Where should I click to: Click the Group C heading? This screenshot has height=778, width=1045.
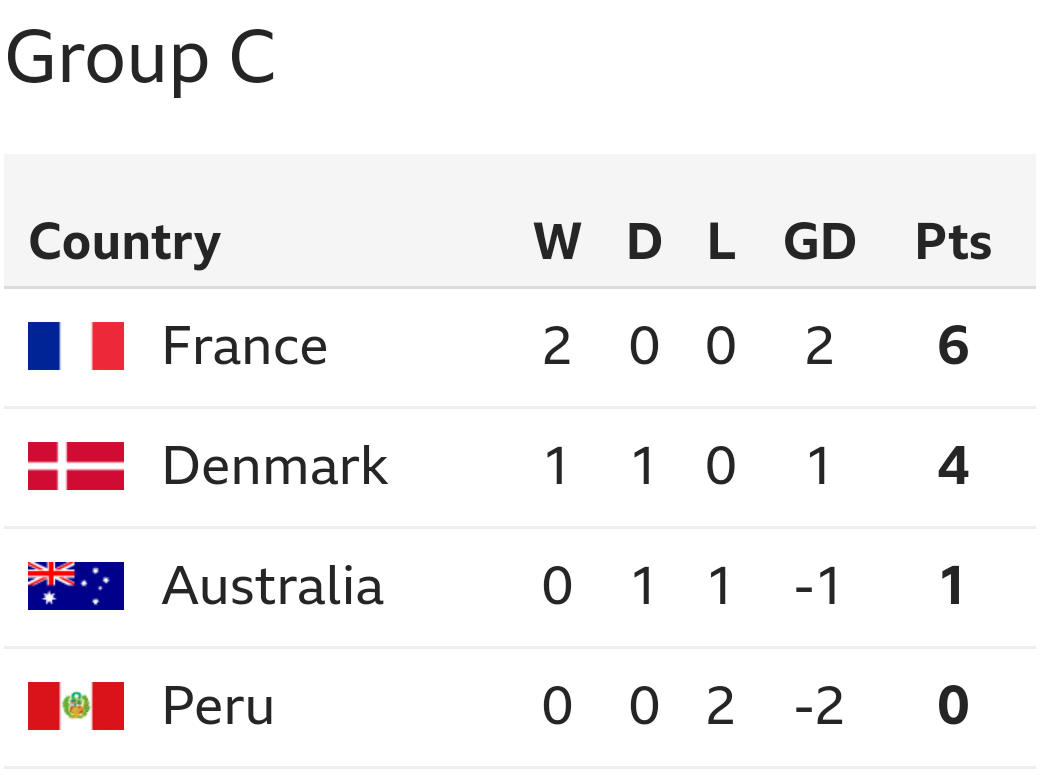pyautogui.click(x=140, y=58)
